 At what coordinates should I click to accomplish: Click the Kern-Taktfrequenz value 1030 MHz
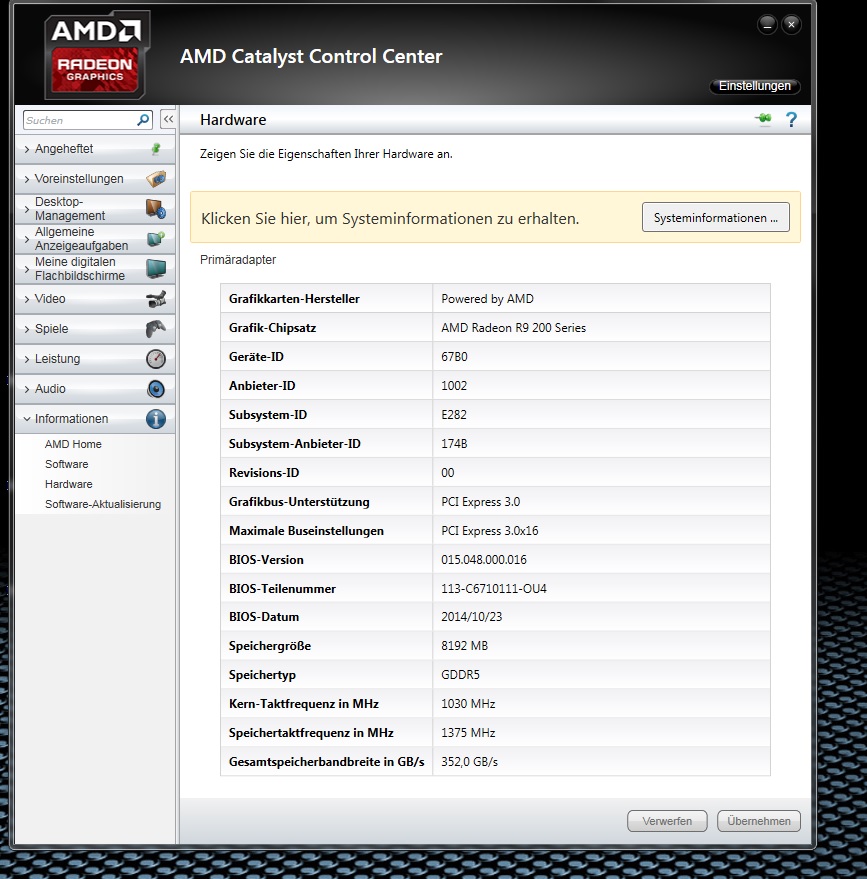point(468,704)
